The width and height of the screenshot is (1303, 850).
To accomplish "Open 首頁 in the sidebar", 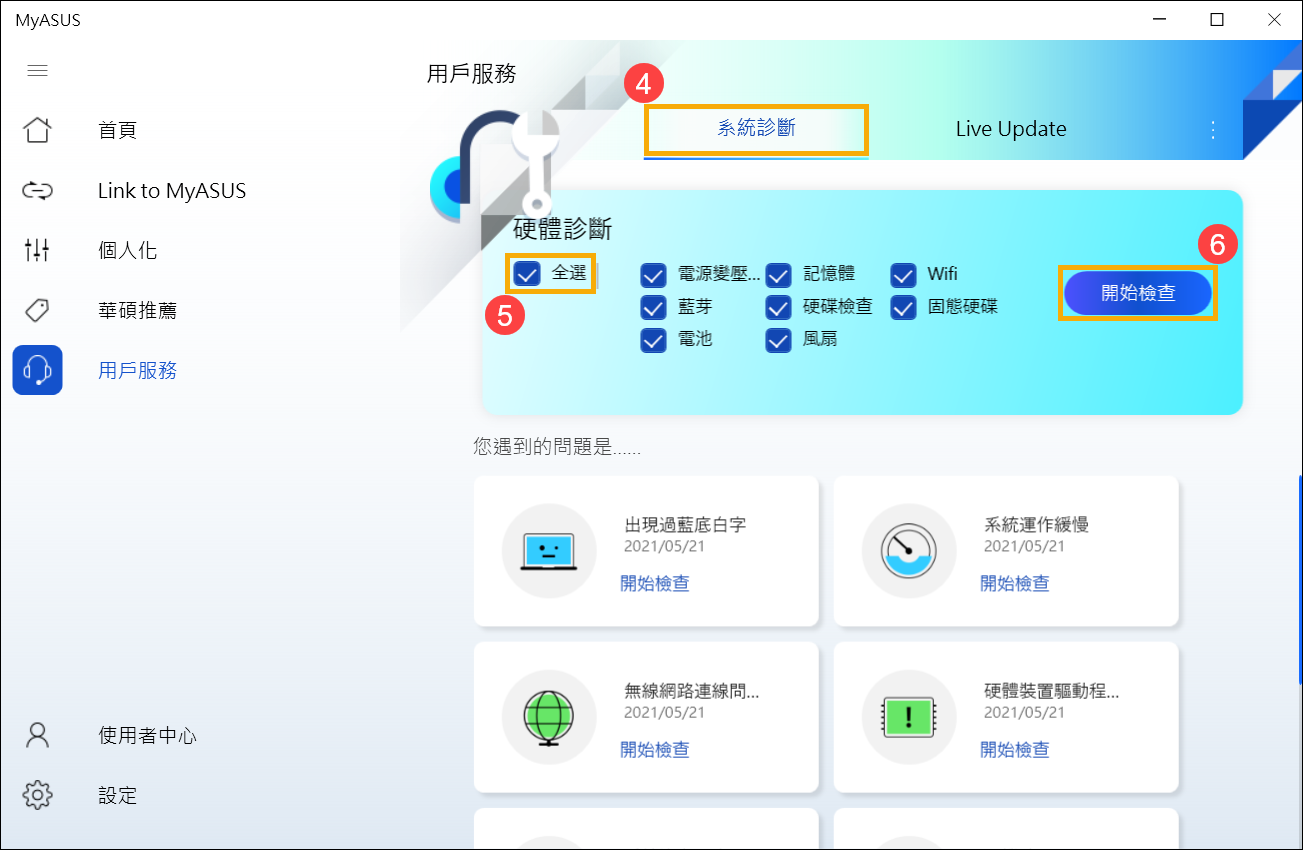I will [x=117, y=130].
